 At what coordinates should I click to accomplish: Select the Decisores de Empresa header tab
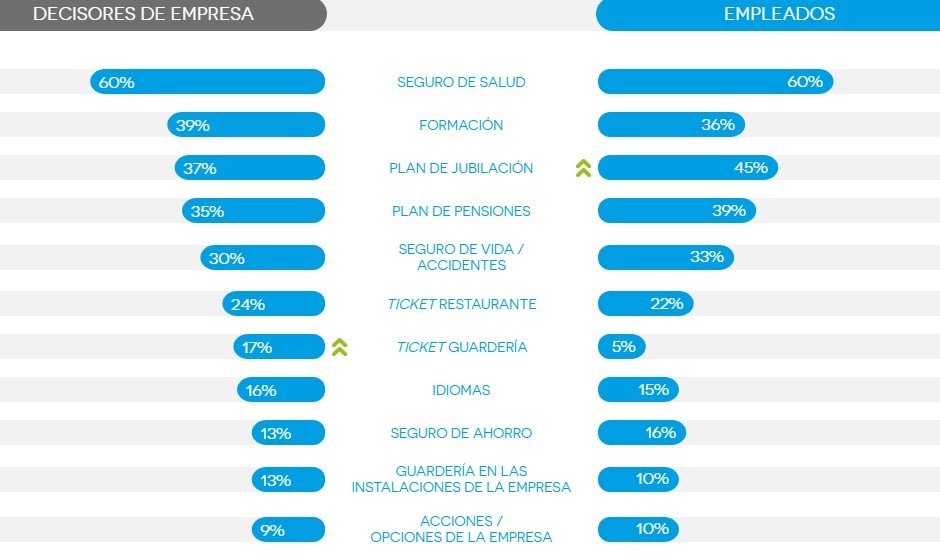163,15
